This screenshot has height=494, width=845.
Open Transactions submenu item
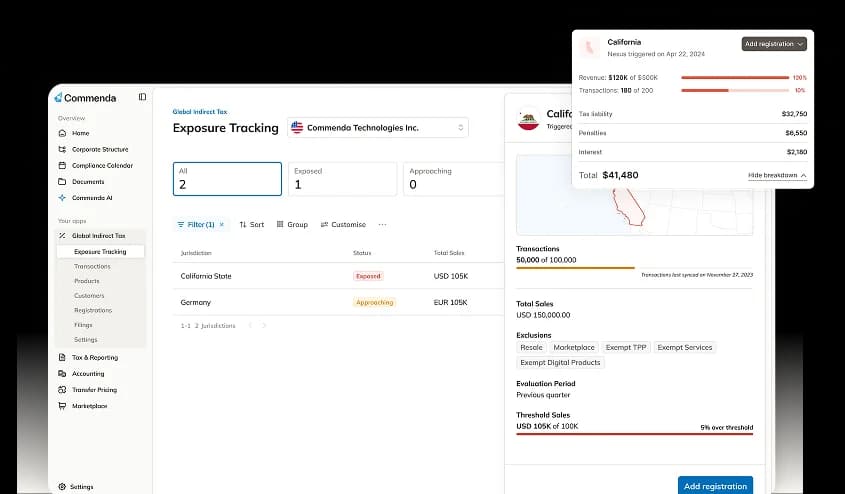pos(92,266)
